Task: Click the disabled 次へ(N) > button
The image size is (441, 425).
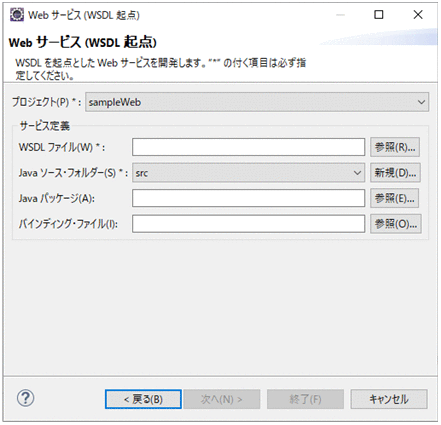Action: (x=222, y=399)
